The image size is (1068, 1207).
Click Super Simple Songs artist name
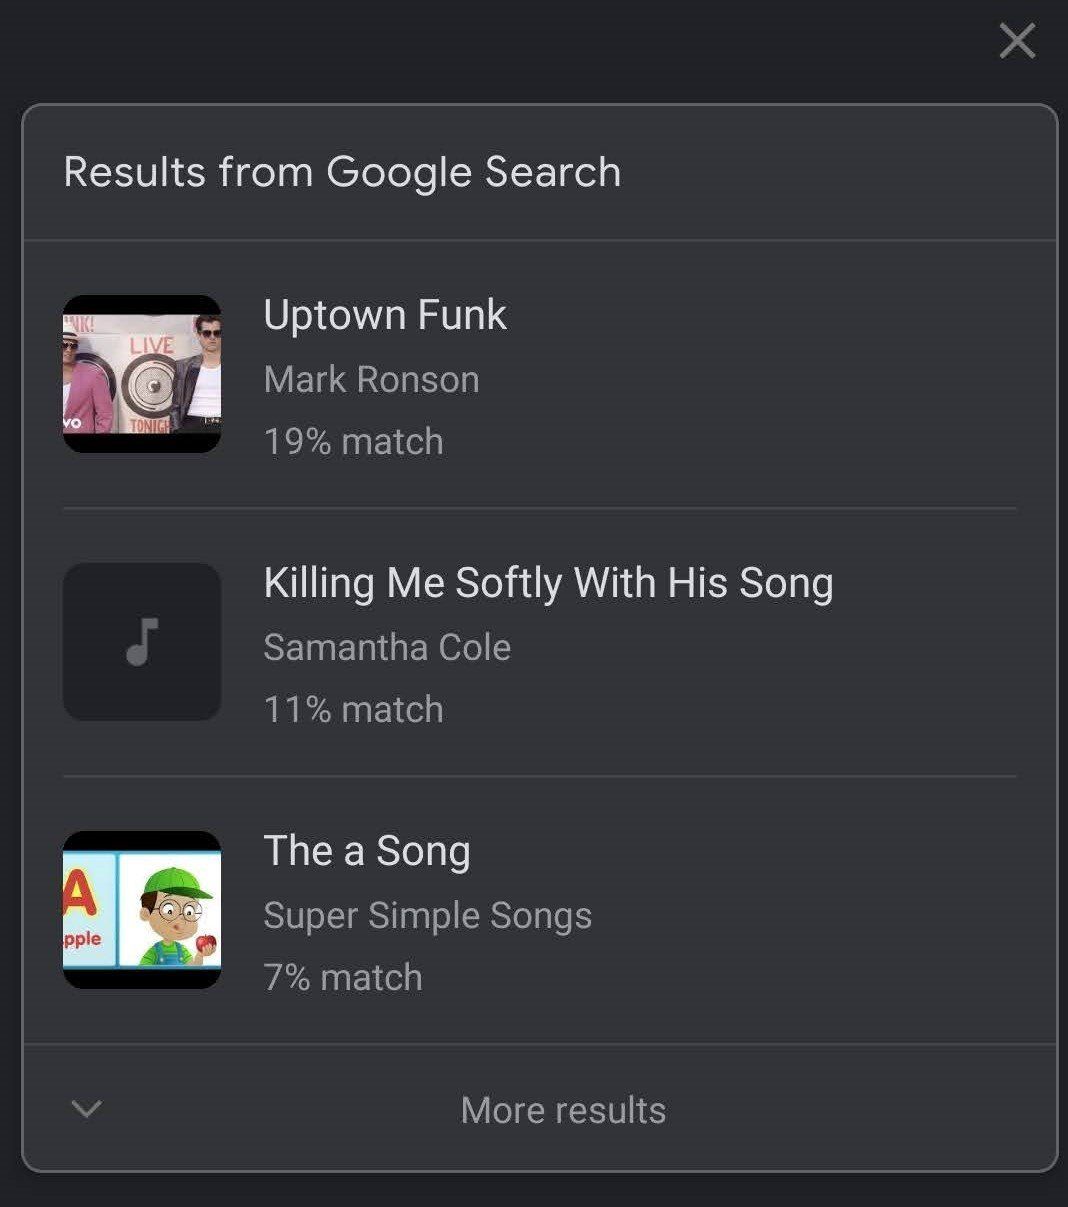(x=427, y=916)
